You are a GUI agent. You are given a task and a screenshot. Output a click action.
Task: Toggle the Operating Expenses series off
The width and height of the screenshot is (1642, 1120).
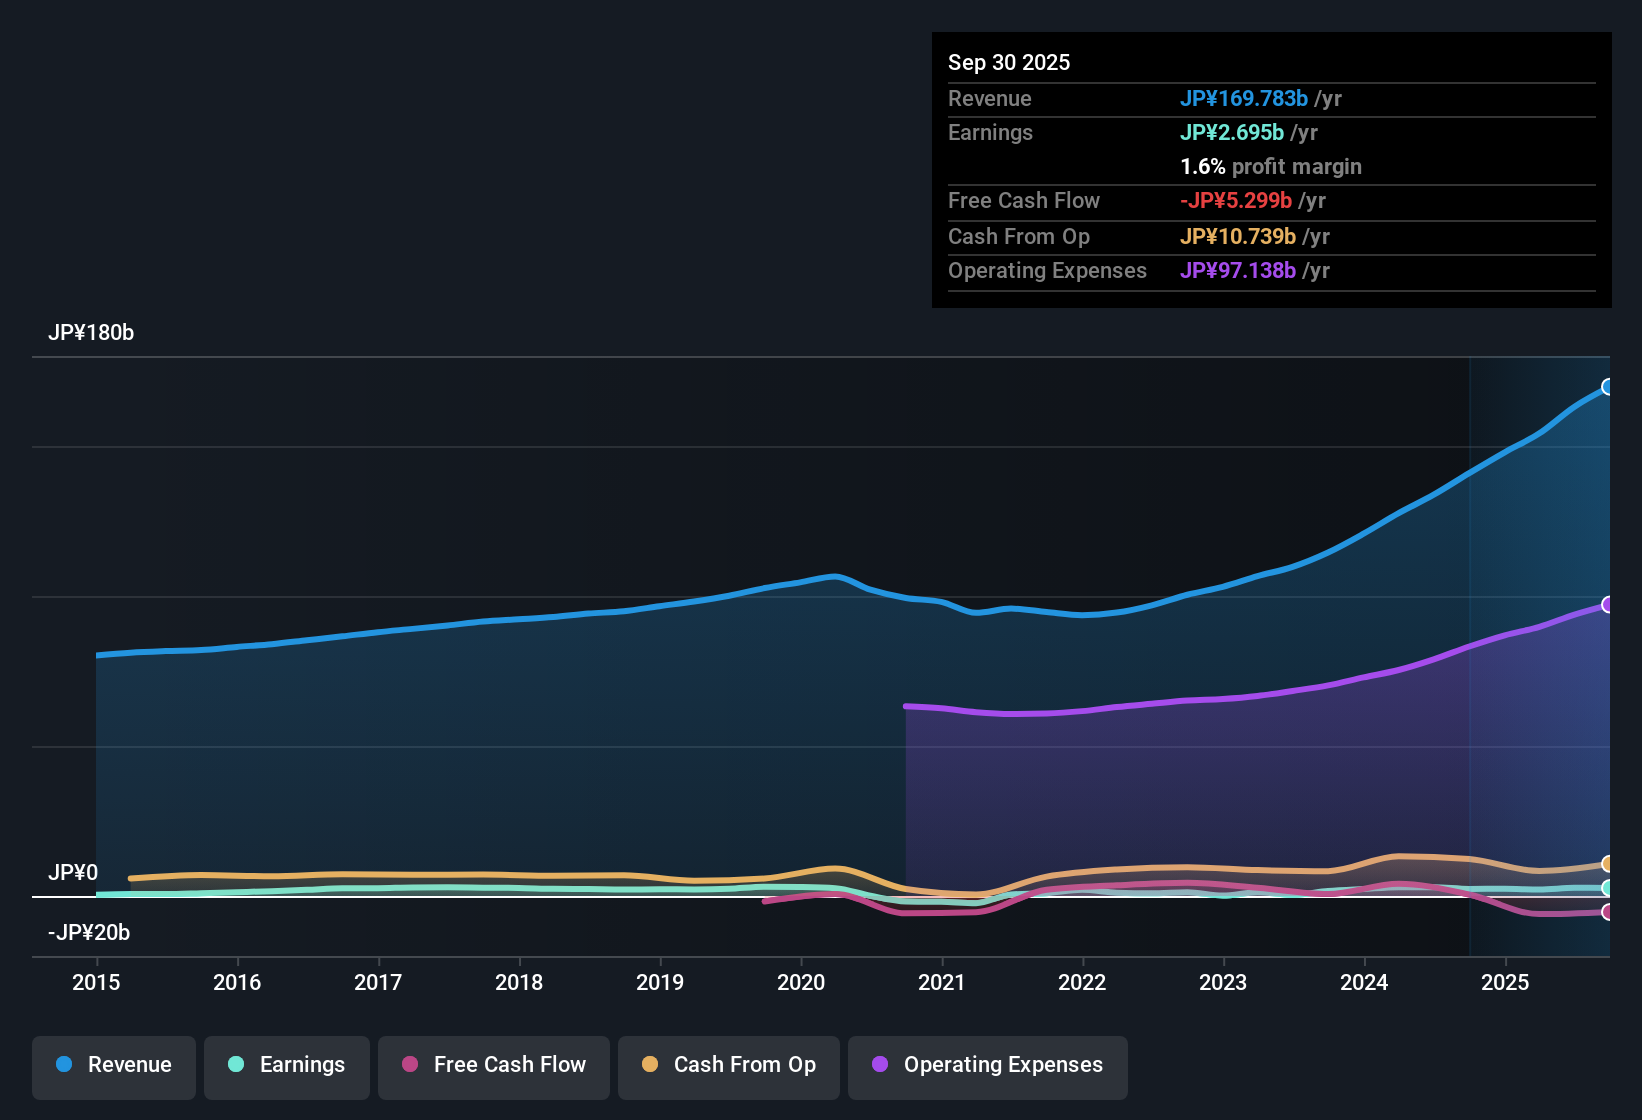[987, 1065]
